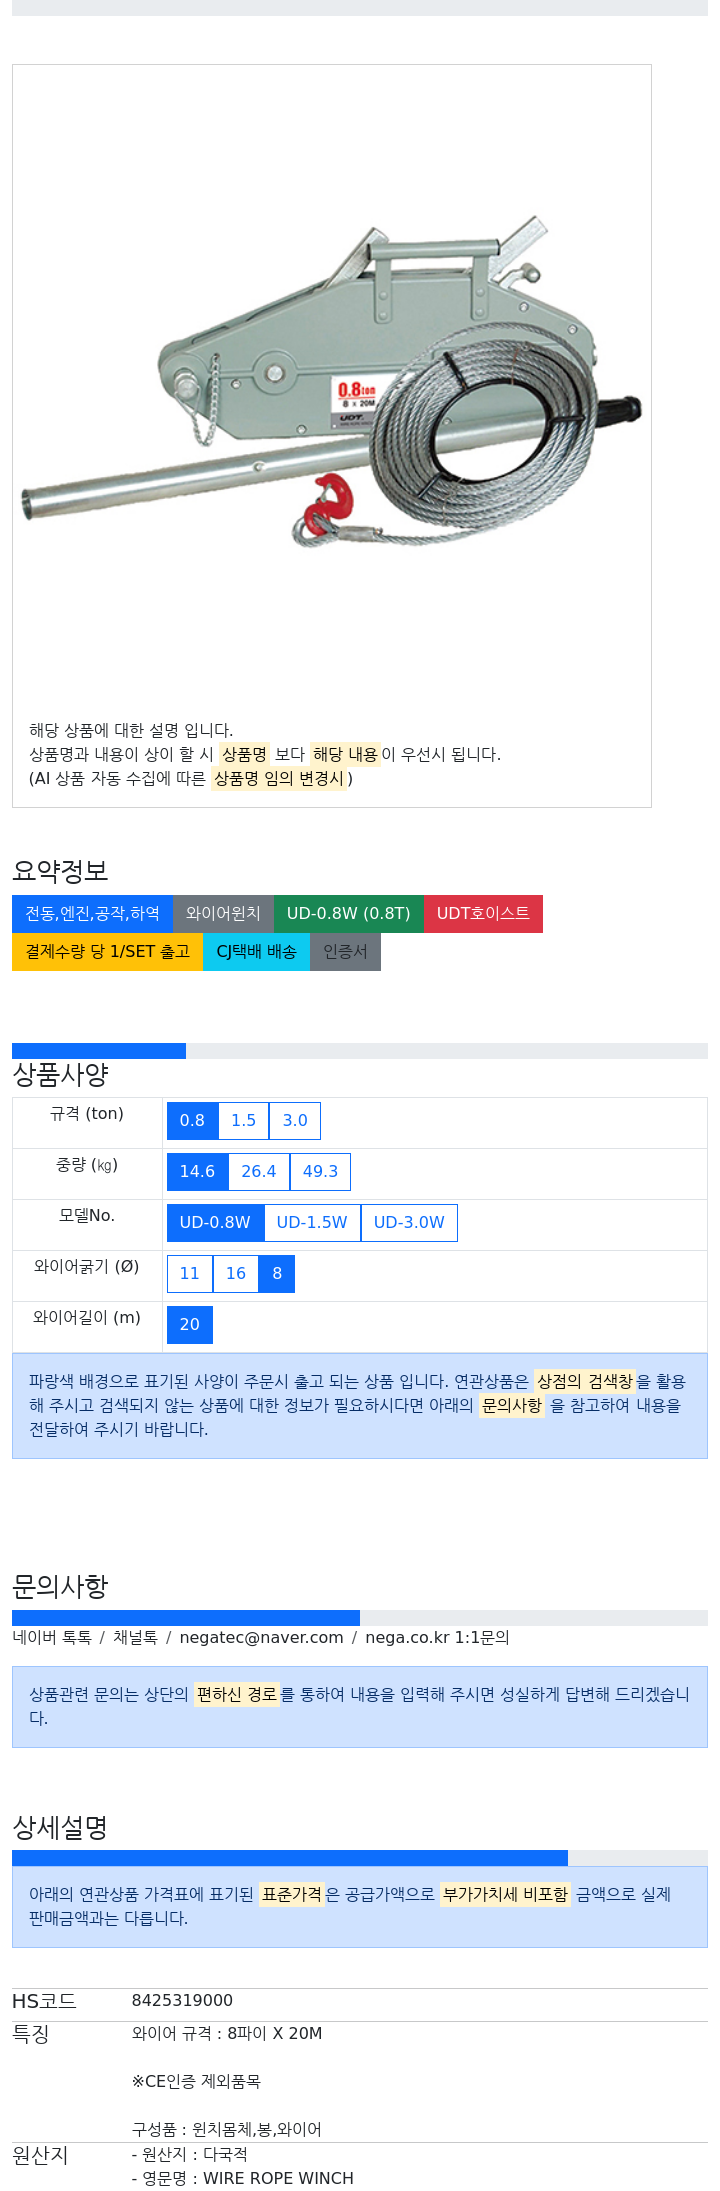
Task: Select the 전동,엔진,공작,하역 category tag
Action: (x=92, y=914)
